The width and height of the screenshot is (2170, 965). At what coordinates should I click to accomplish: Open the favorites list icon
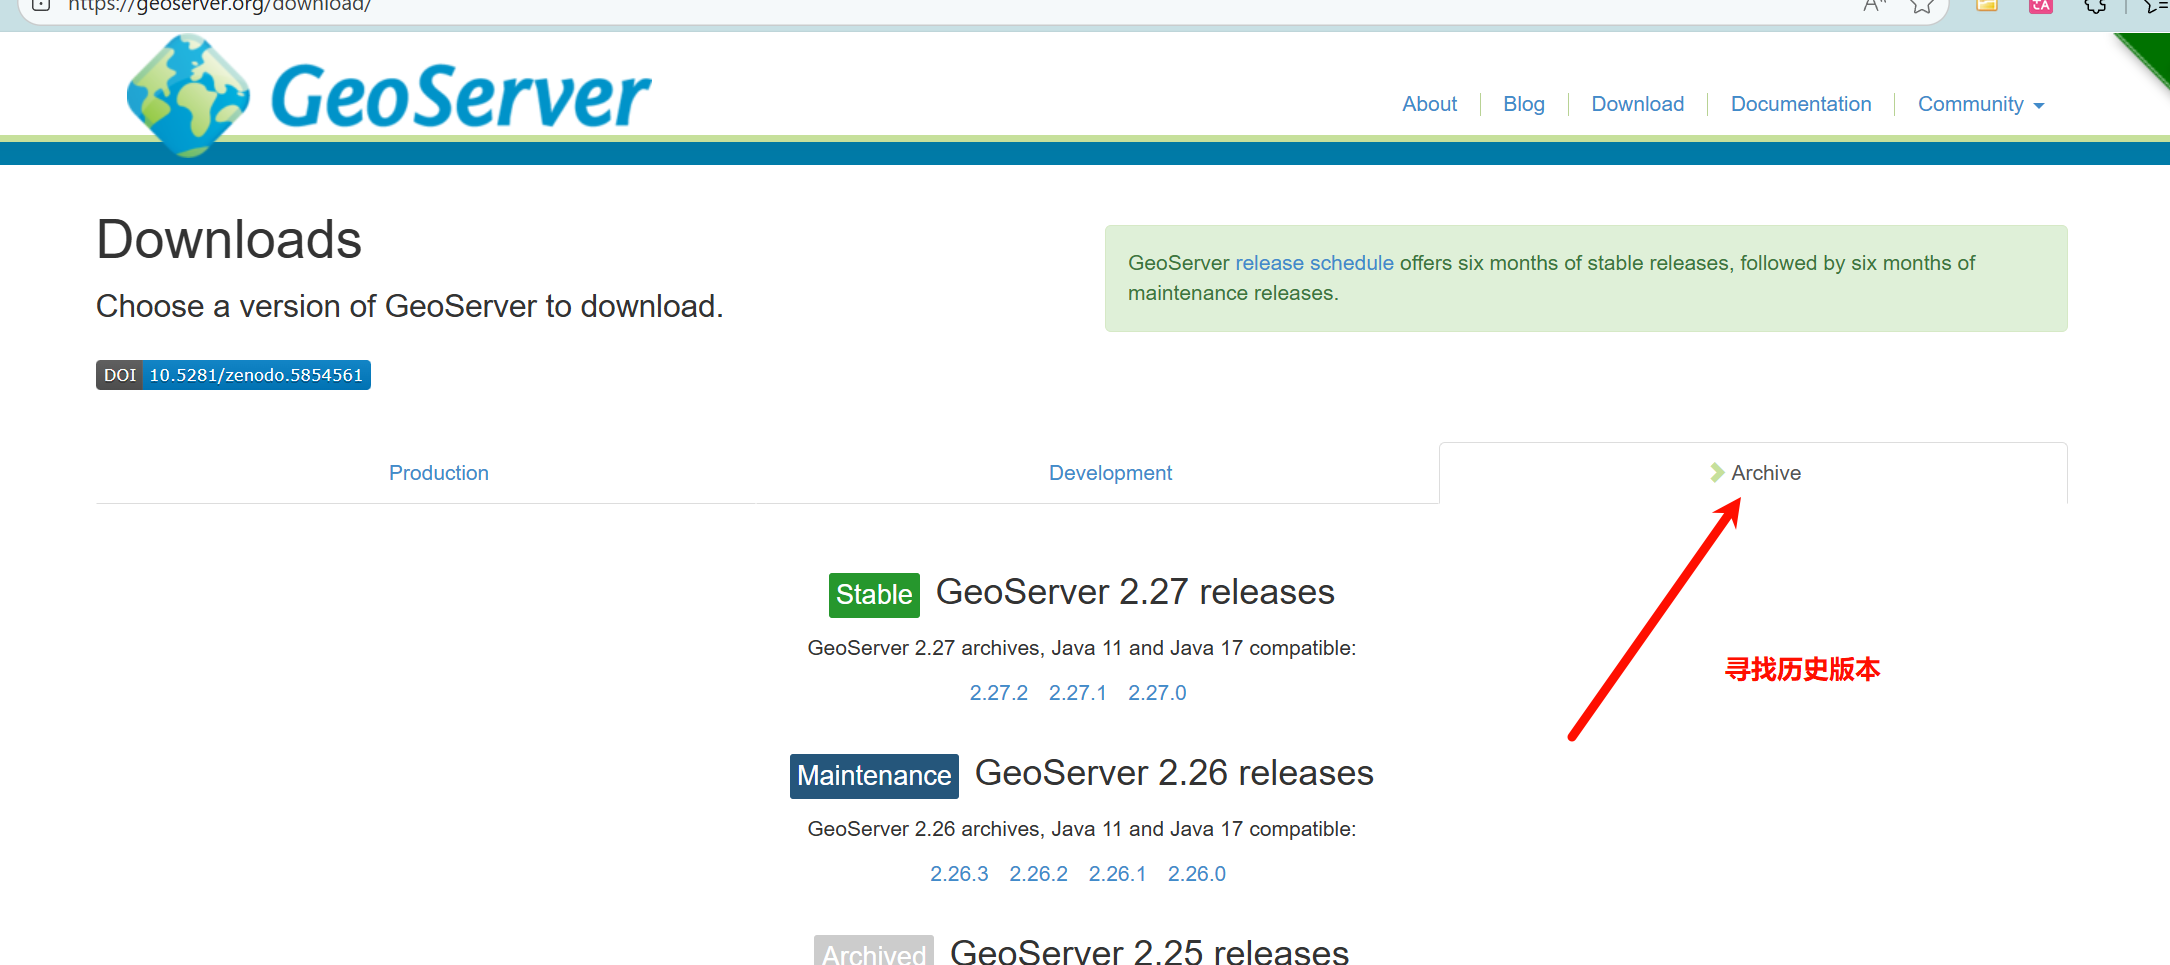click(2155, 6)
